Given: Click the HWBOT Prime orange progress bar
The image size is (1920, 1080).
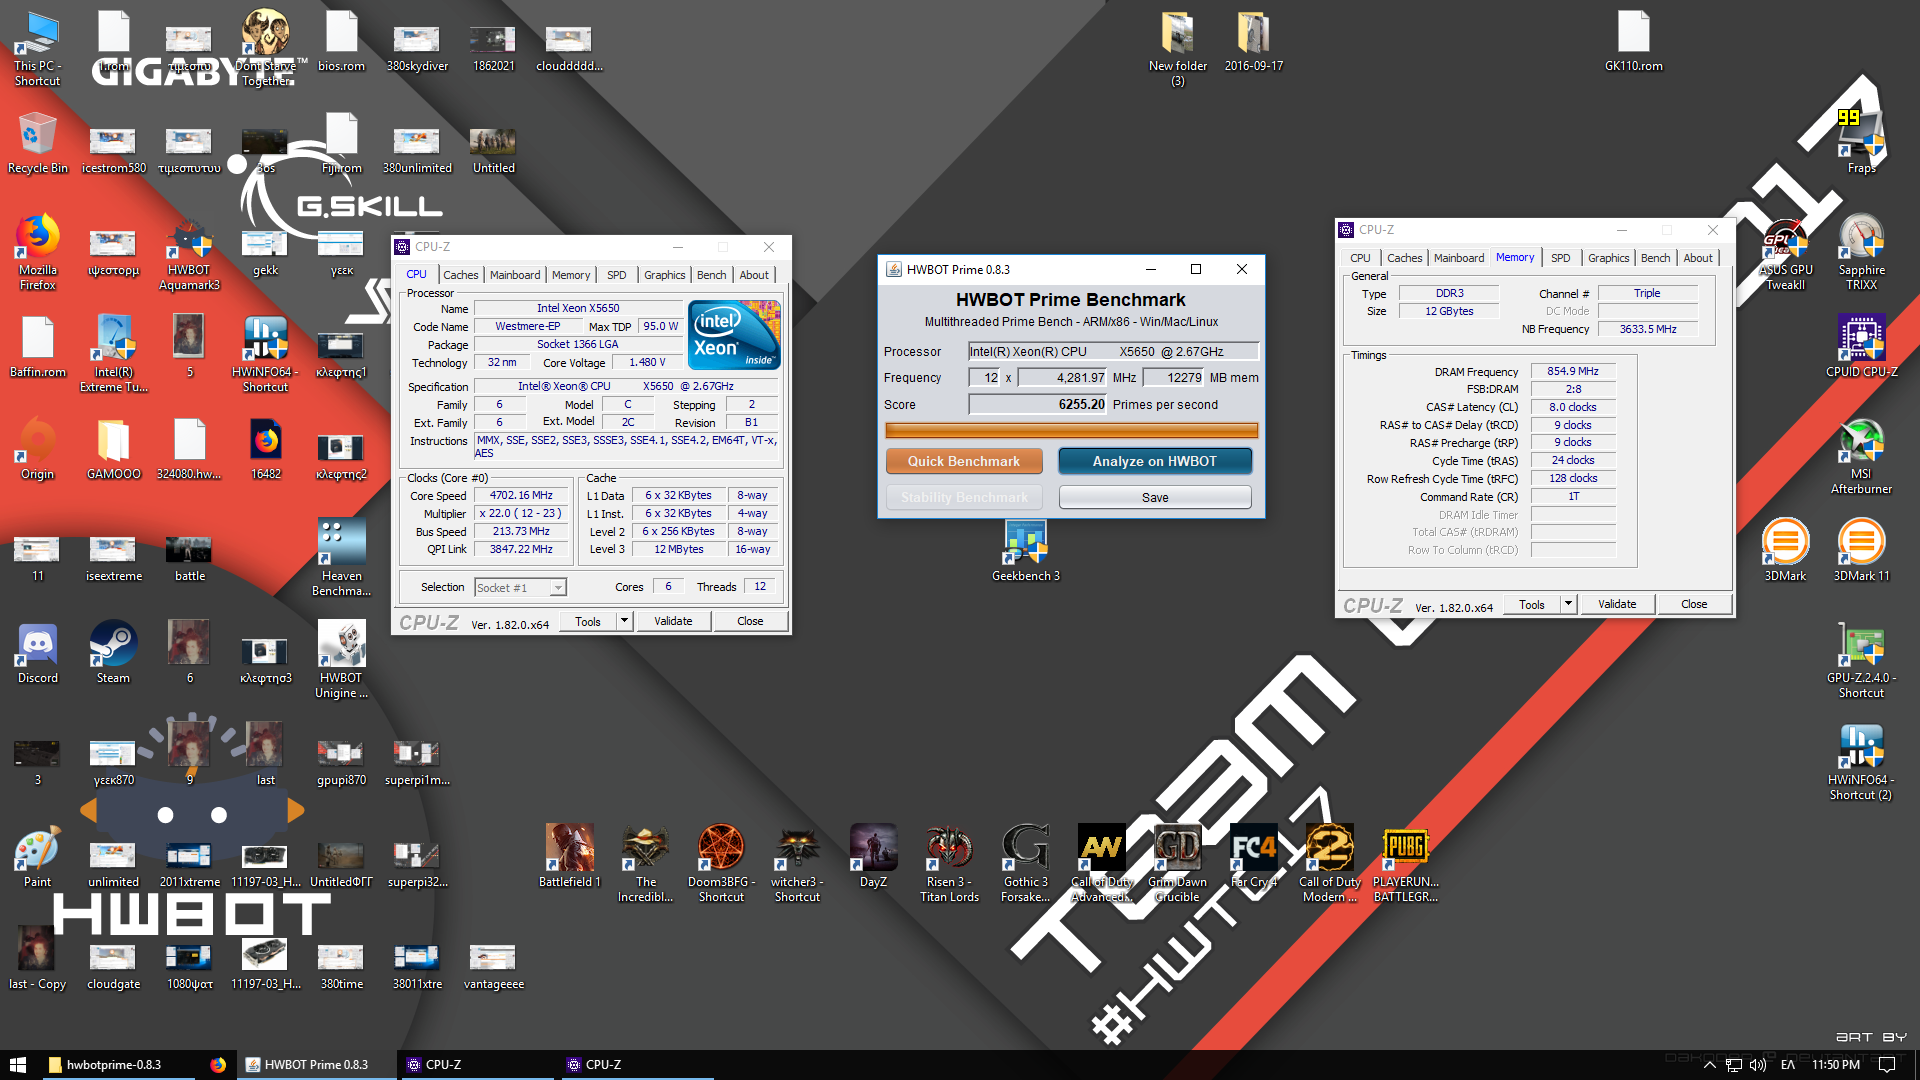Looking at the screenshot, I should (1071, 431).
